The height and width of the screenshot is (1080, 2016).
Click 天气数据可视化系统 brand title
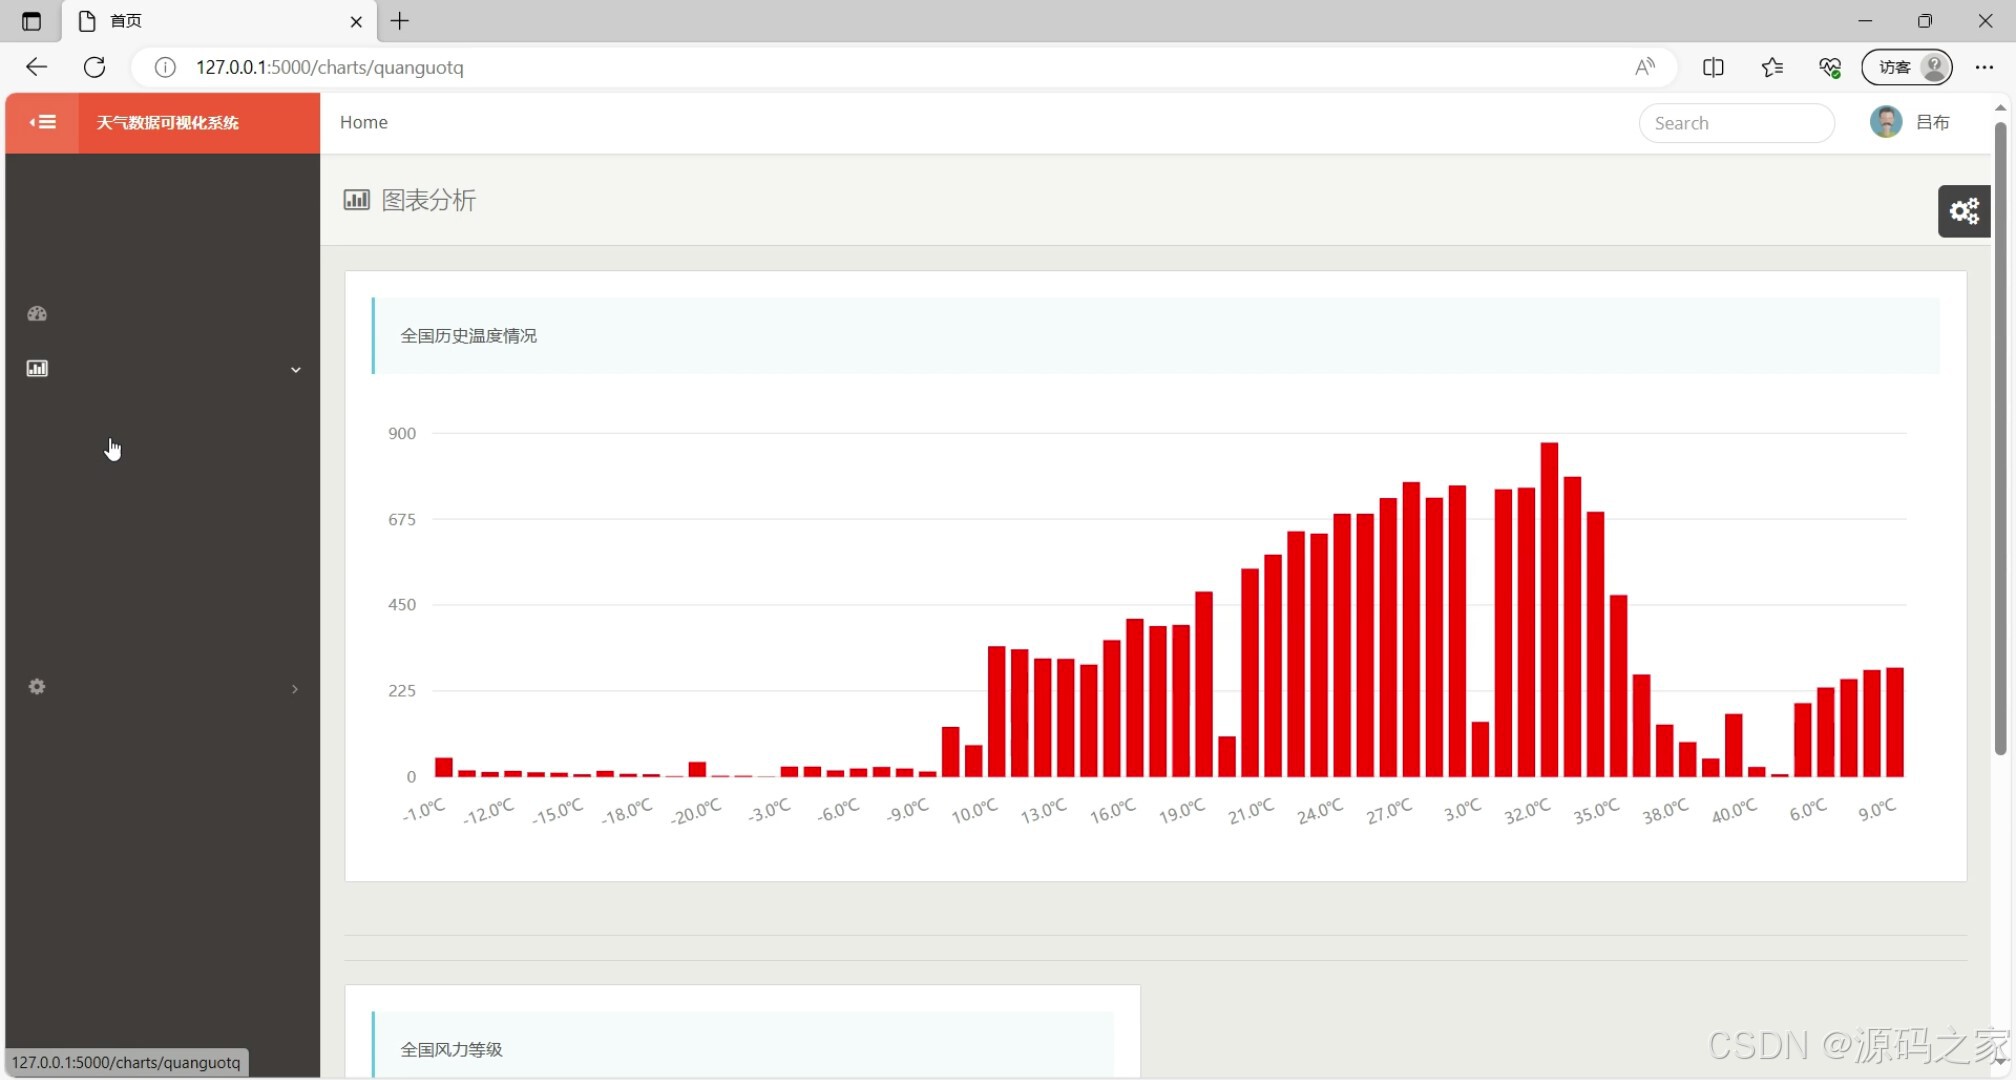tap(167, 122)
